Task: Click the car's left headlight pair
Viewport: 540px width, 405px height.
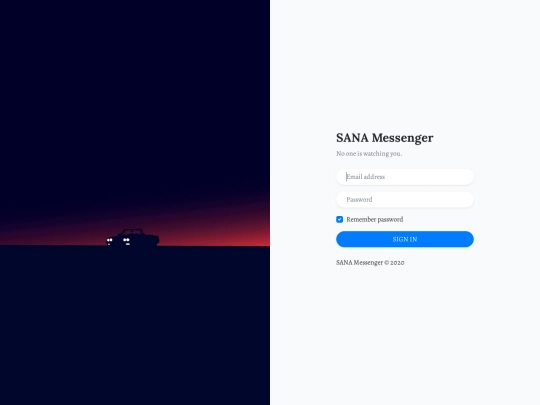Action: 110,240
